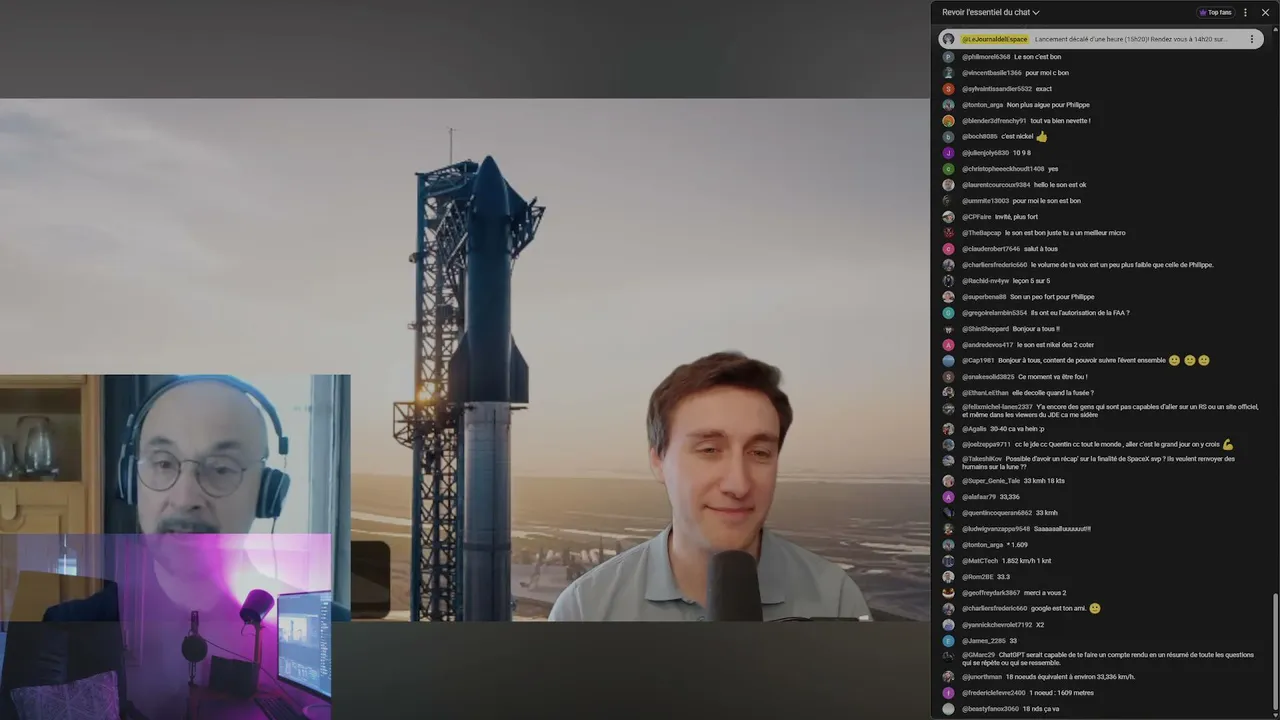
Task: Open the Top fans leaderboard
Action: [1215, 12]
